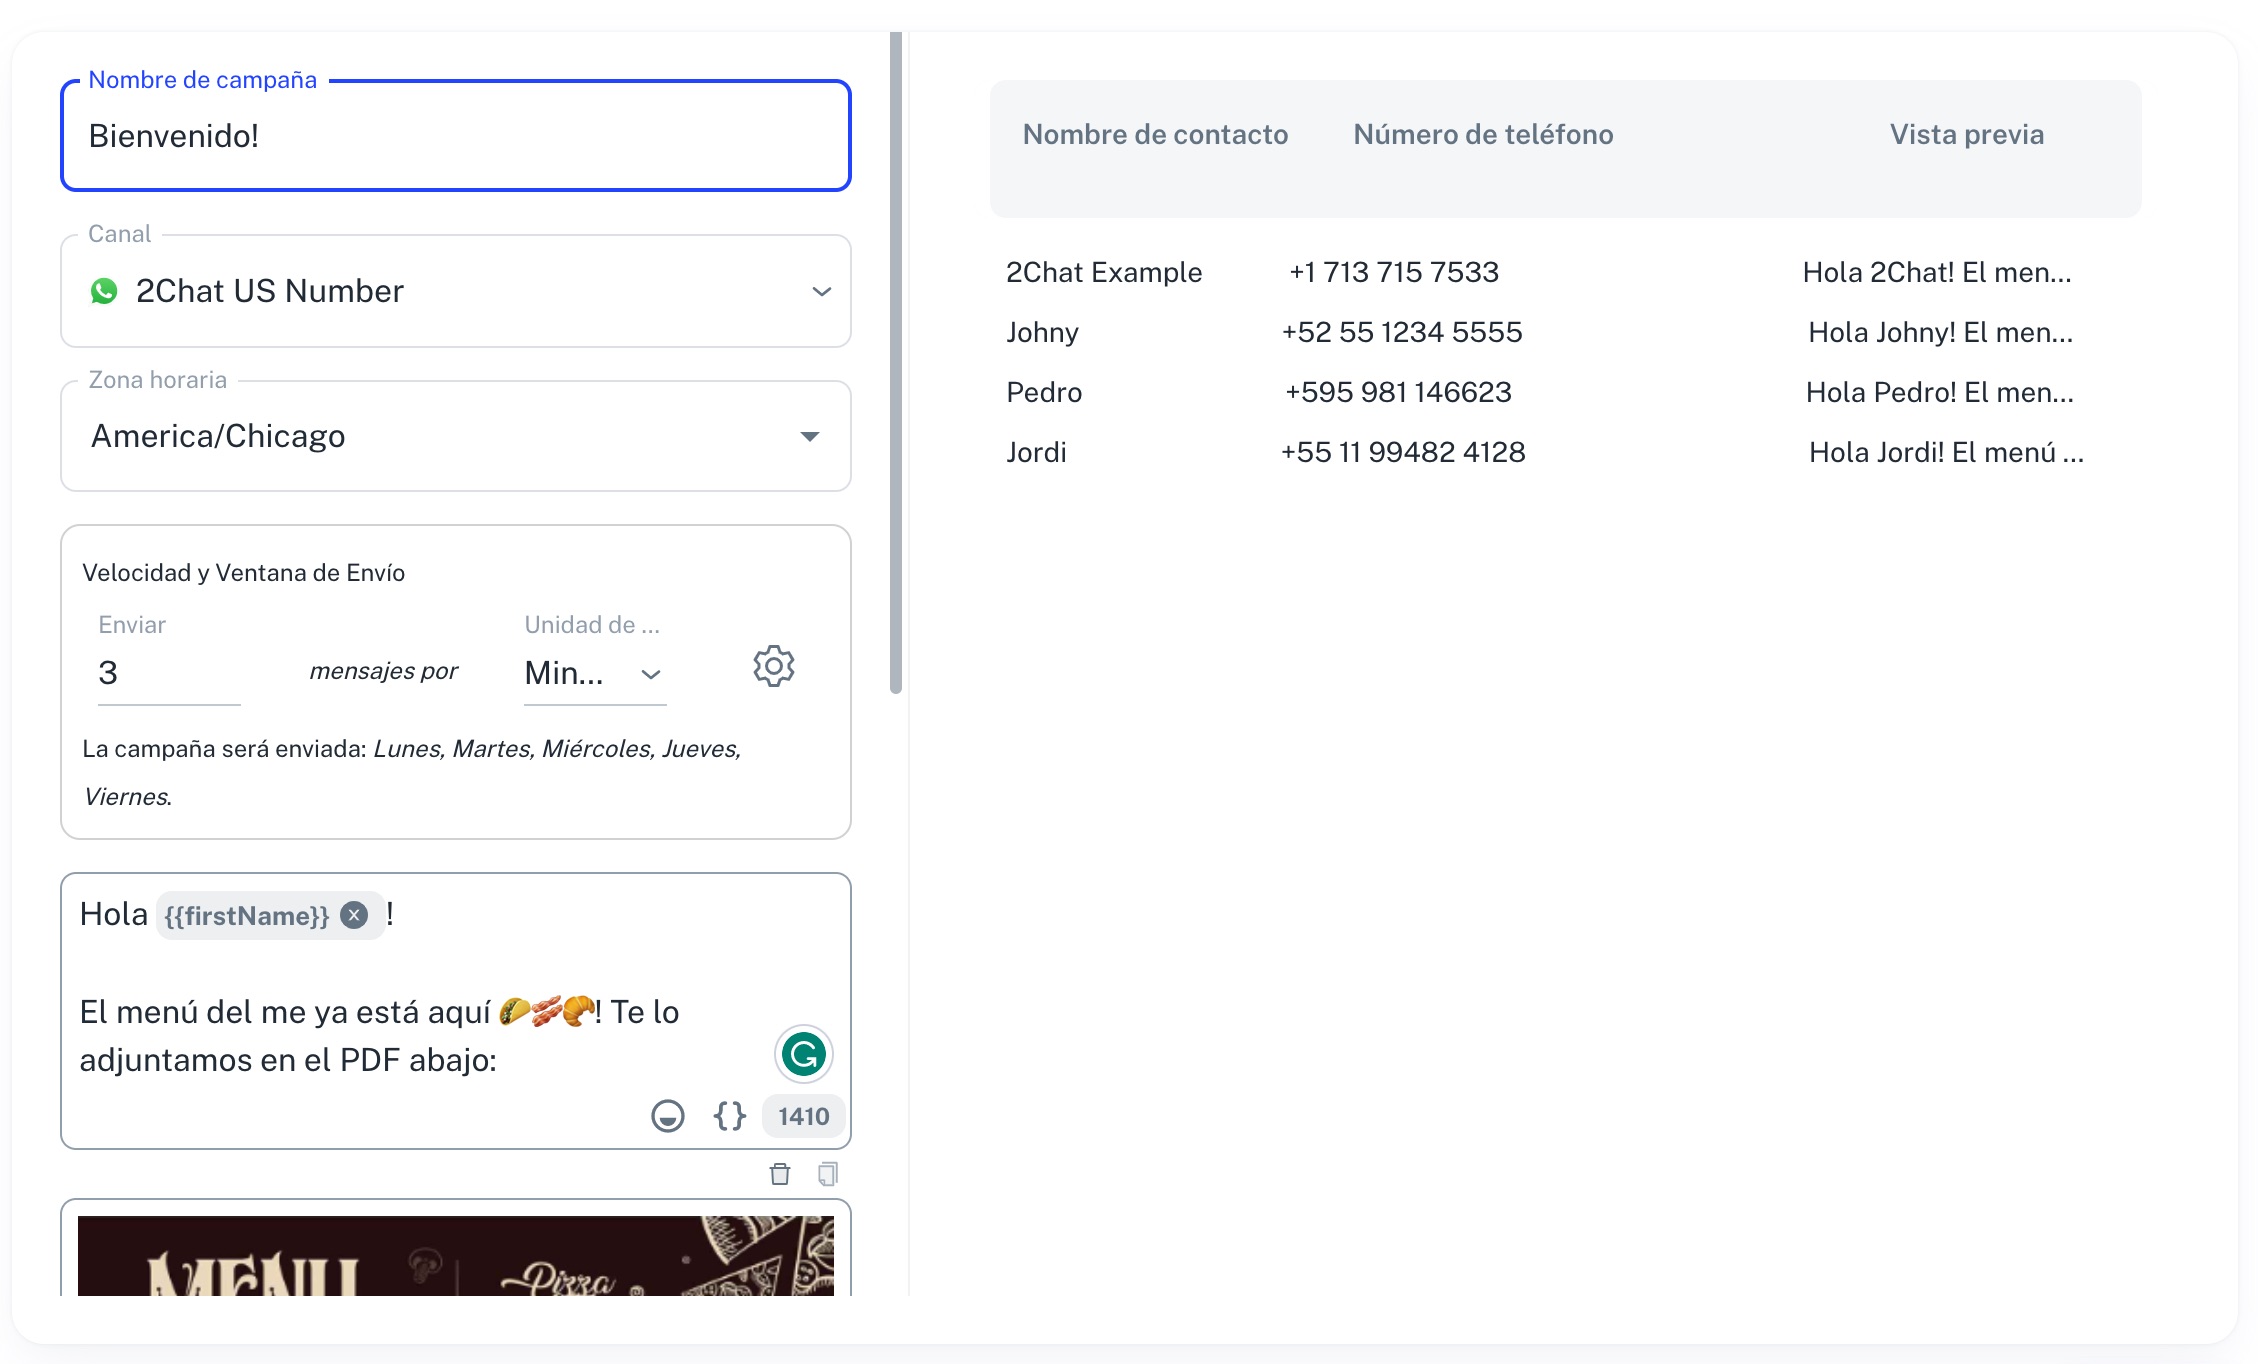The width and height of the screenshot is (2258, 1364).
Task: Select the Johny contact row
Action: (1042, 332)
